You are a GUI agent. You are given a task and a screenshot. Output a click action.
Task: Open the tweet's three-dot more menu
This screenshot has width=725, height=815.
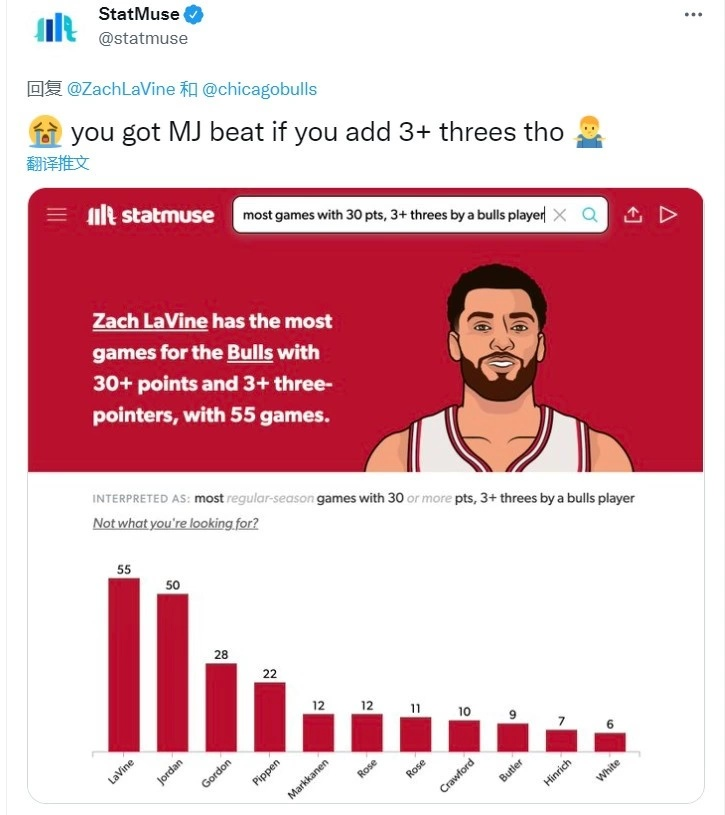(693, 15)
